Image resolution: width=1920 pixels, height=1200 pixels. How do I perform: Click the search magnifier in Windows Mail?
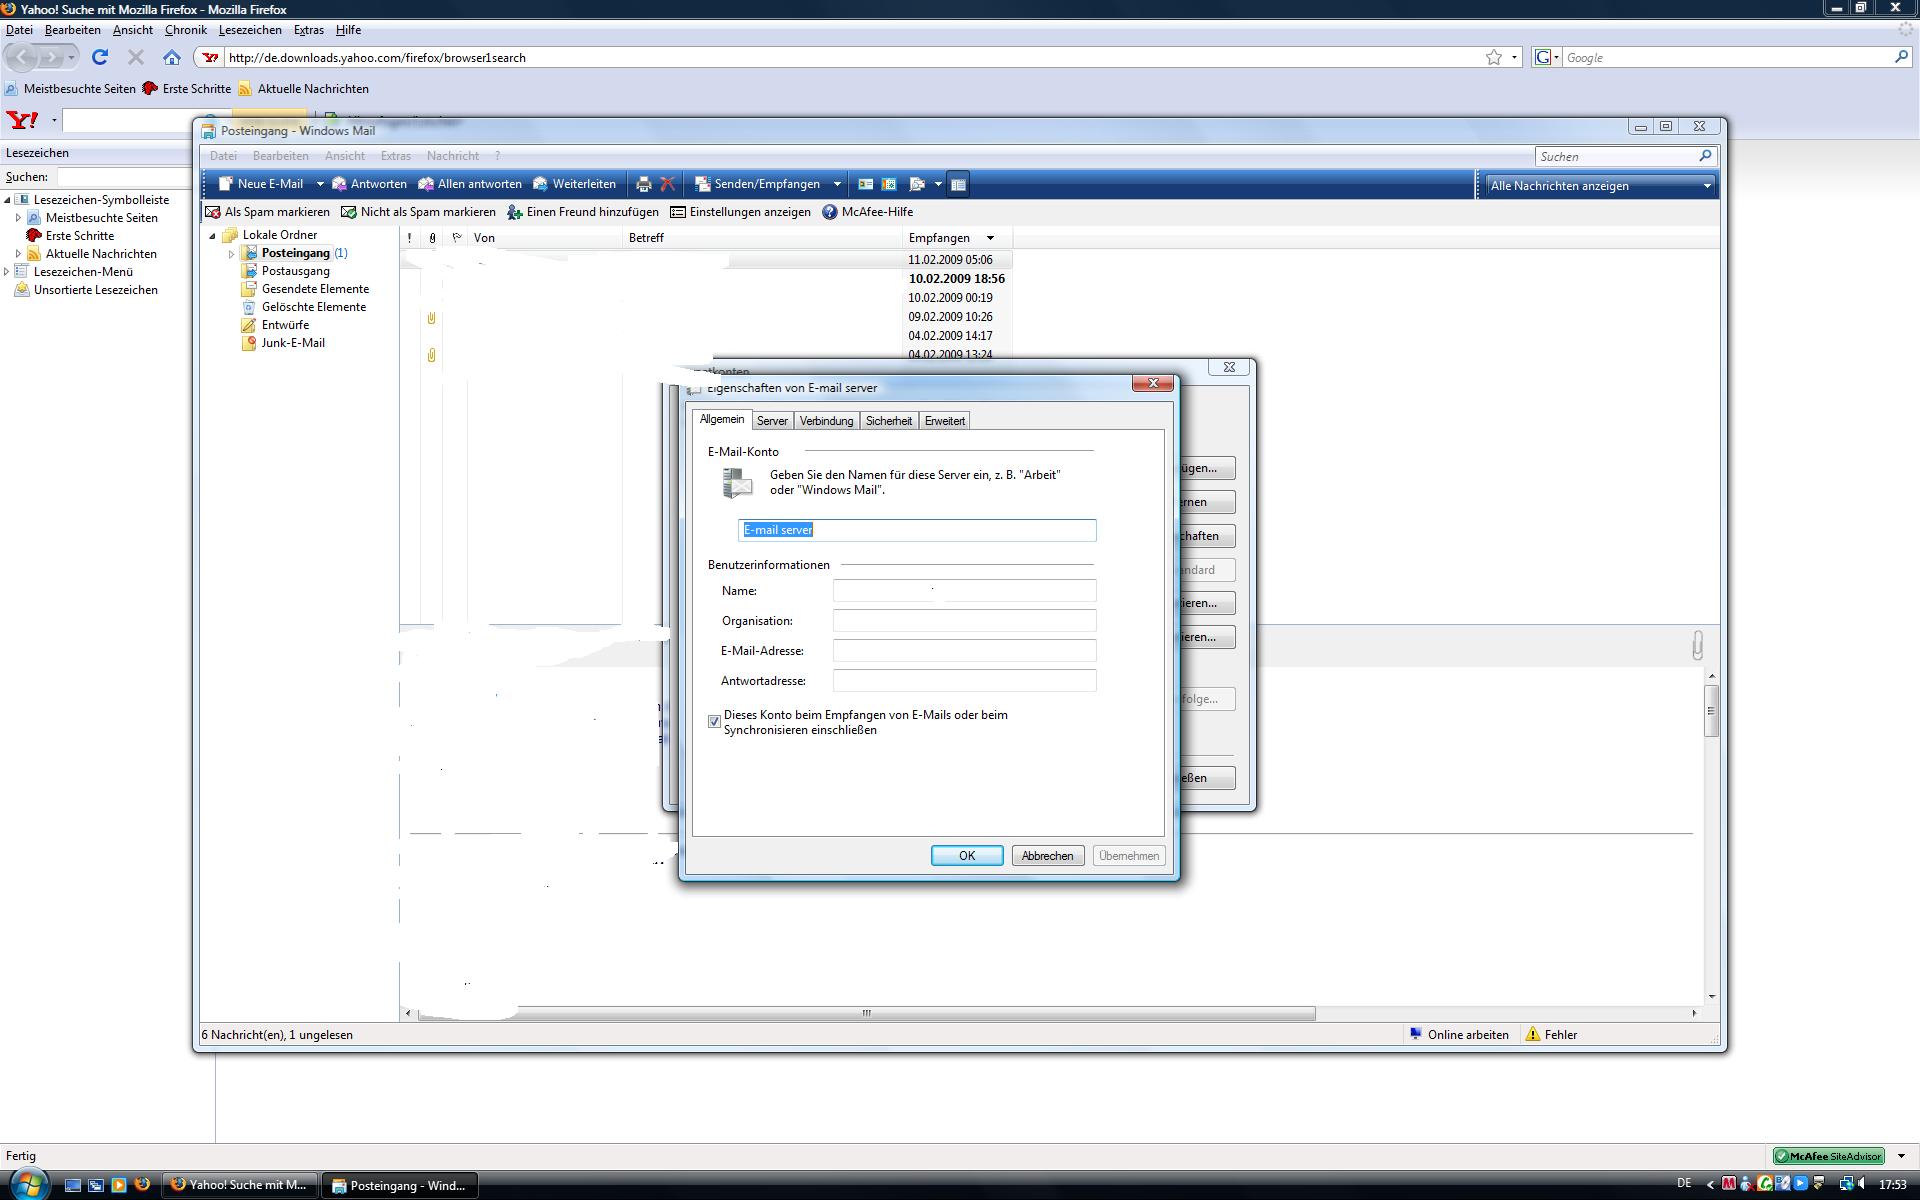[x=1705, y=156]
